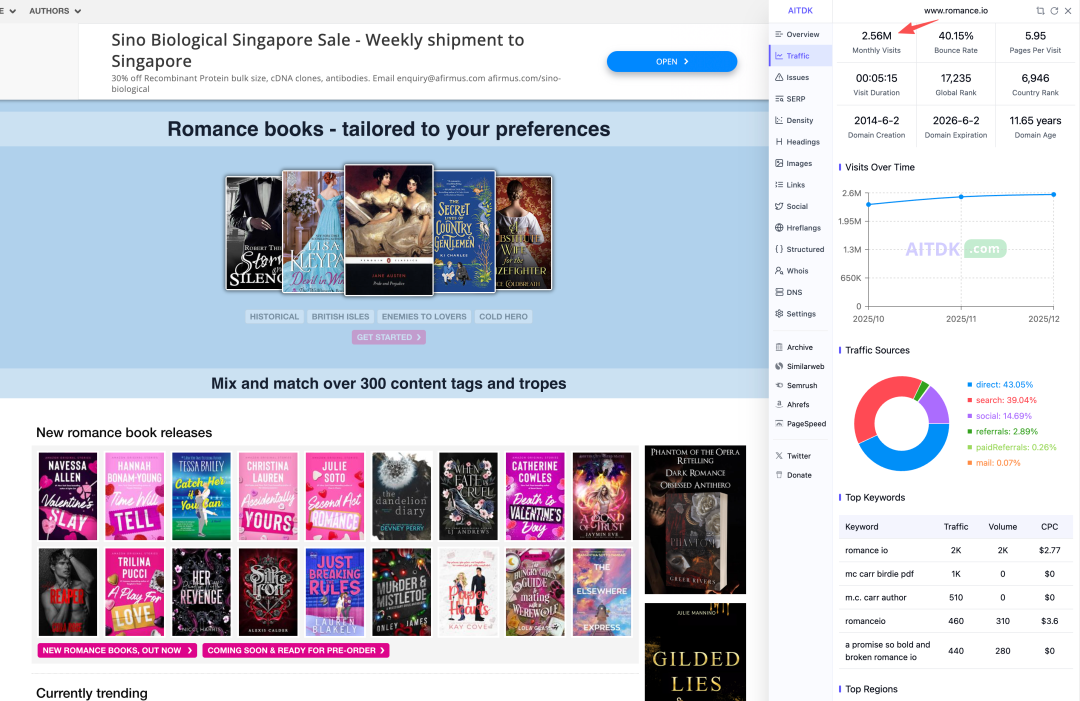Open the Headings sidebar item
The width and height of the screenshot is (1080, 701).
point(797,142)
